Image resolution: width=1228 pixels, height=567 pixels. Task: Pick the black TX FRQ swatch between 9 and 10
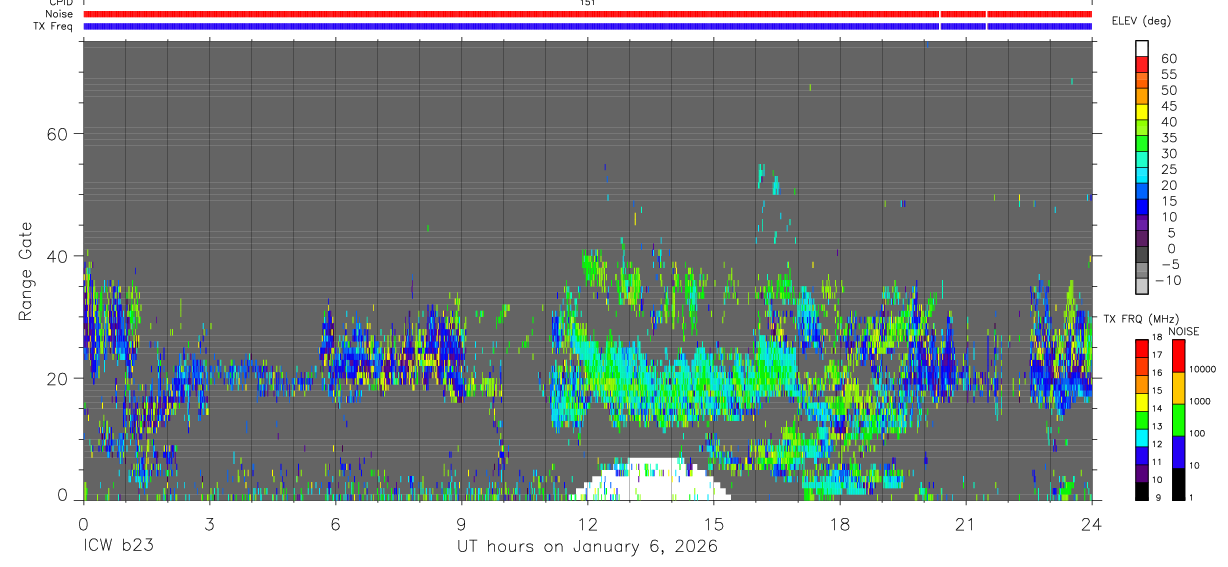coord(1141,491)
